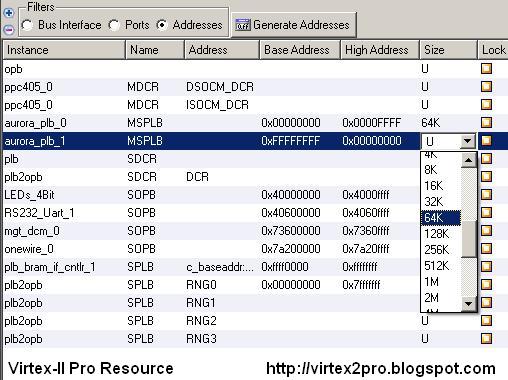Image resolution: width=508 pixels, height=380 pixels.
Task: Select 128K from the size list
Action: click(441, 234)
